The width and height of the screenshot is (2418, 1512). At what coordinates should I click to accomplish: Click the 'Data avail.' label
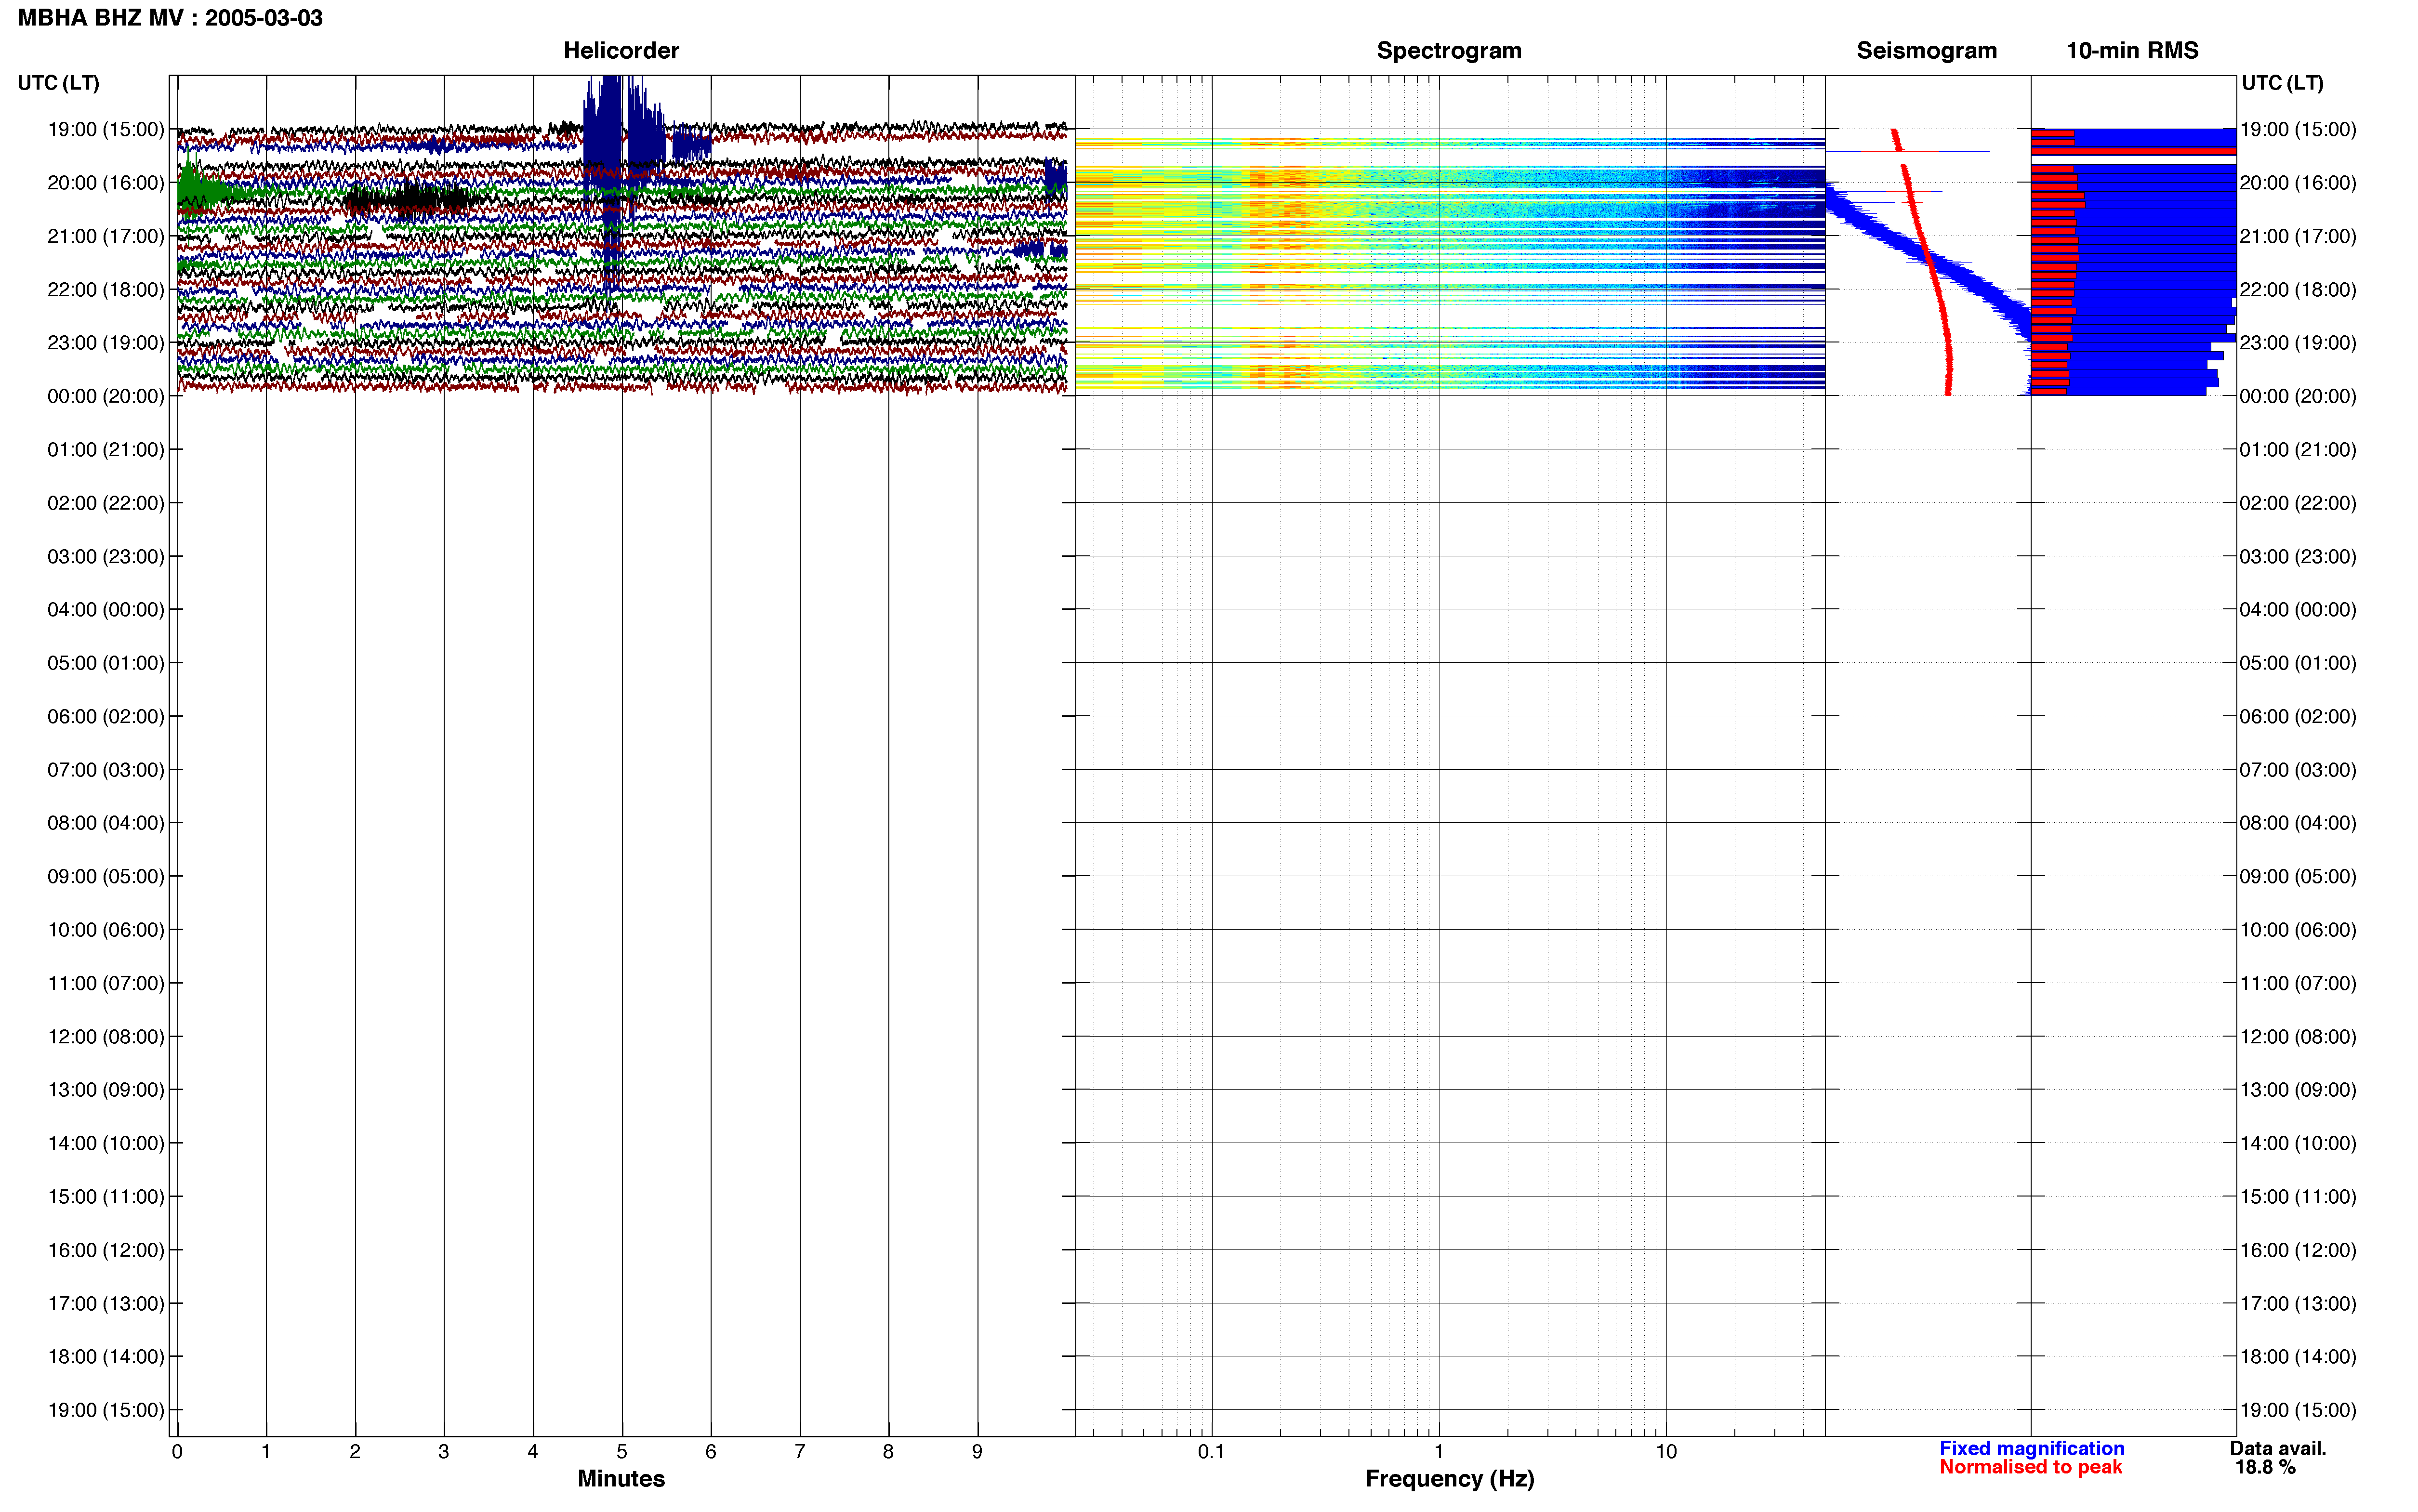2278,1448
